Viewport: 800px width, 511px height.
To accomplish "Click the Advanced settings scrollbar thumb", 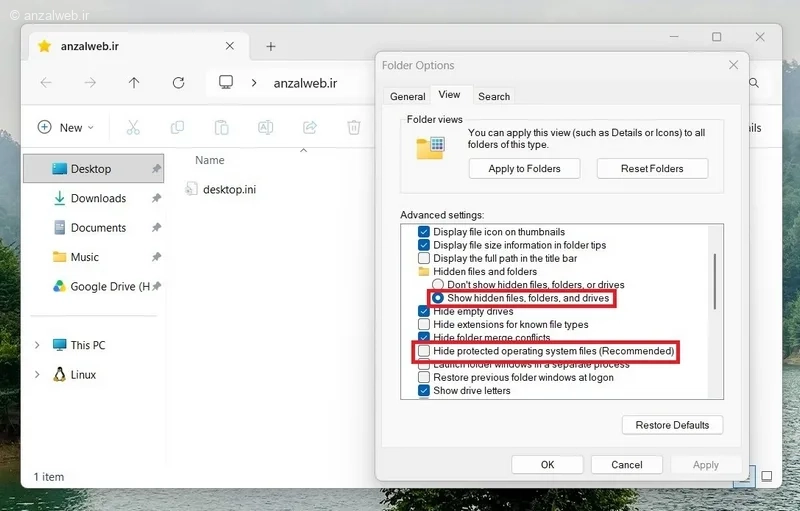I will click(x=715, y=282).
